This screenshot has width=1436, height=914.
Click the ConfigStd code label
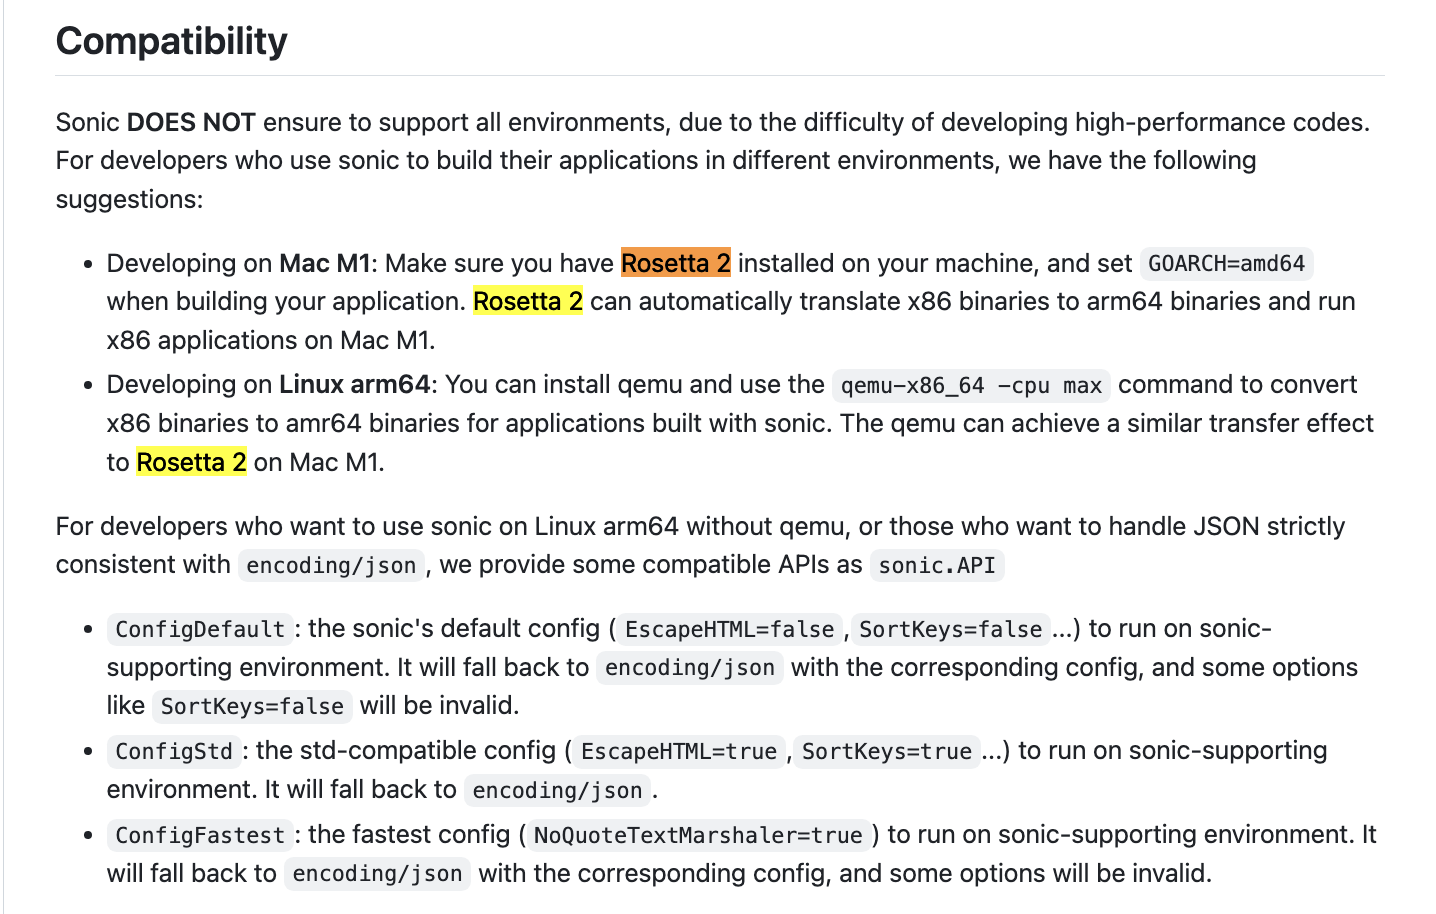click(174, 751)
